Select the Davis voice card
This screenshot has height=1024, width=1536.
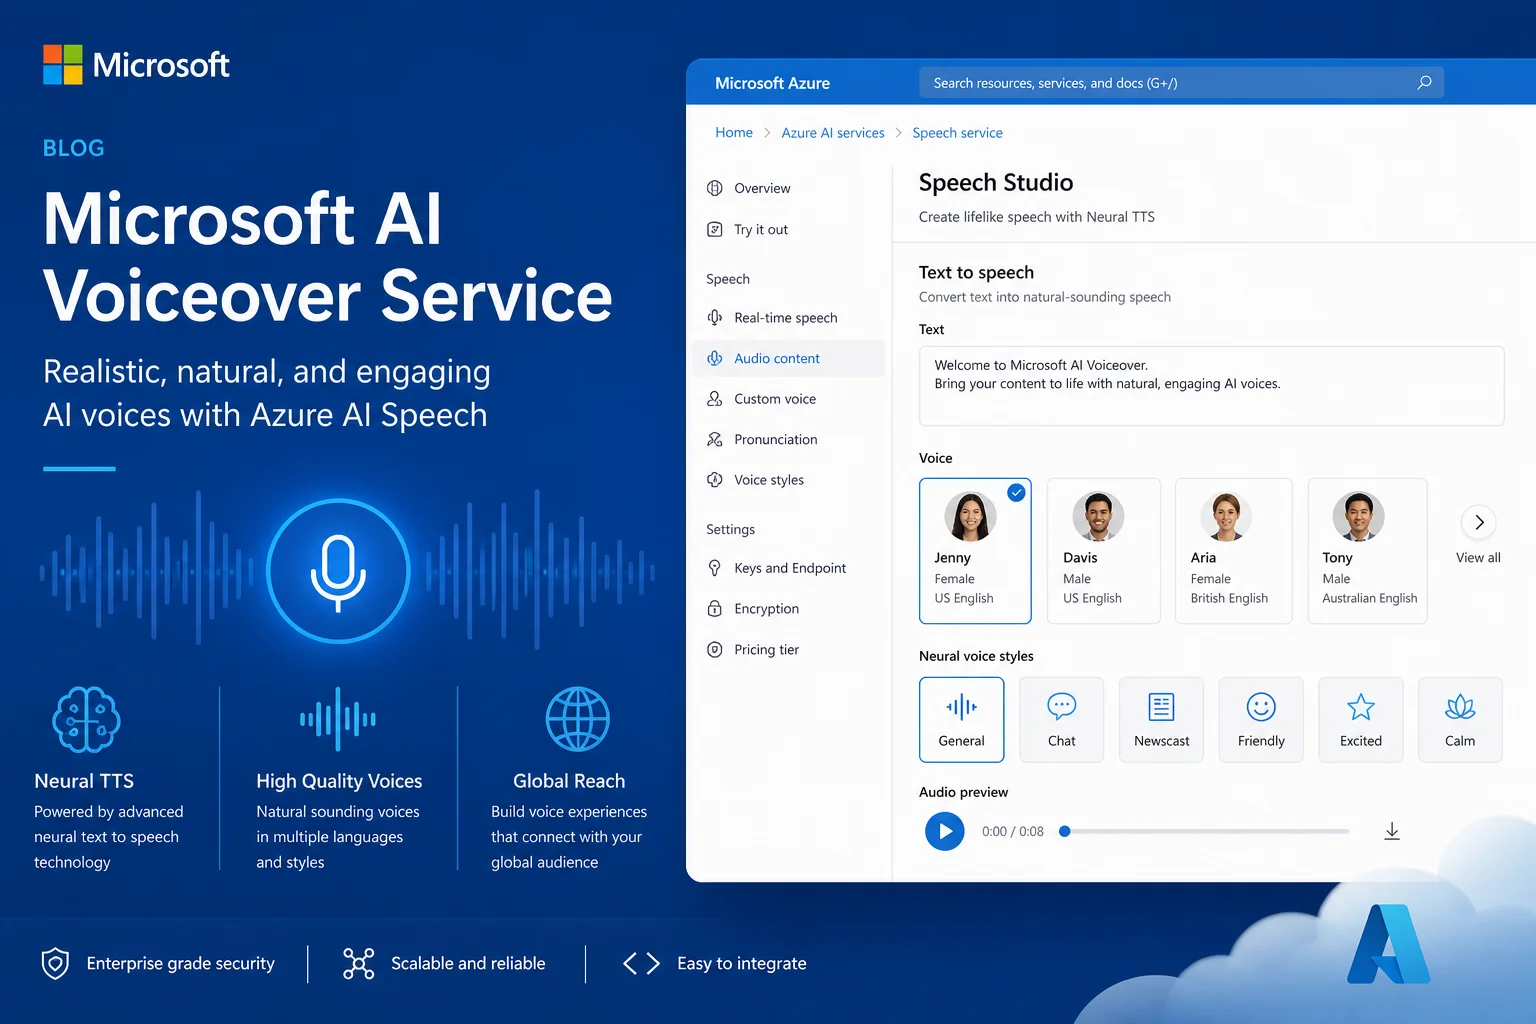(x=1104, y=551)
